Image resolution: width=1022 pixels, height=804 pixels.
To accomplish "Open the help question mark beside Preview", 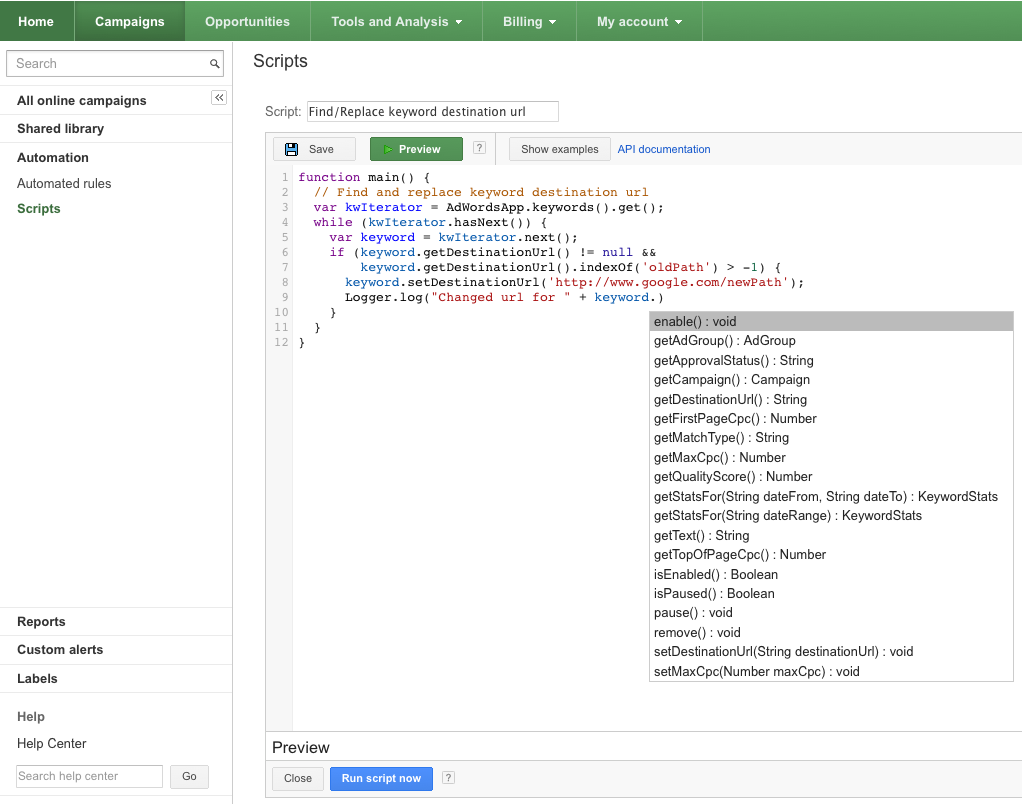I will [x=479, y=148].
